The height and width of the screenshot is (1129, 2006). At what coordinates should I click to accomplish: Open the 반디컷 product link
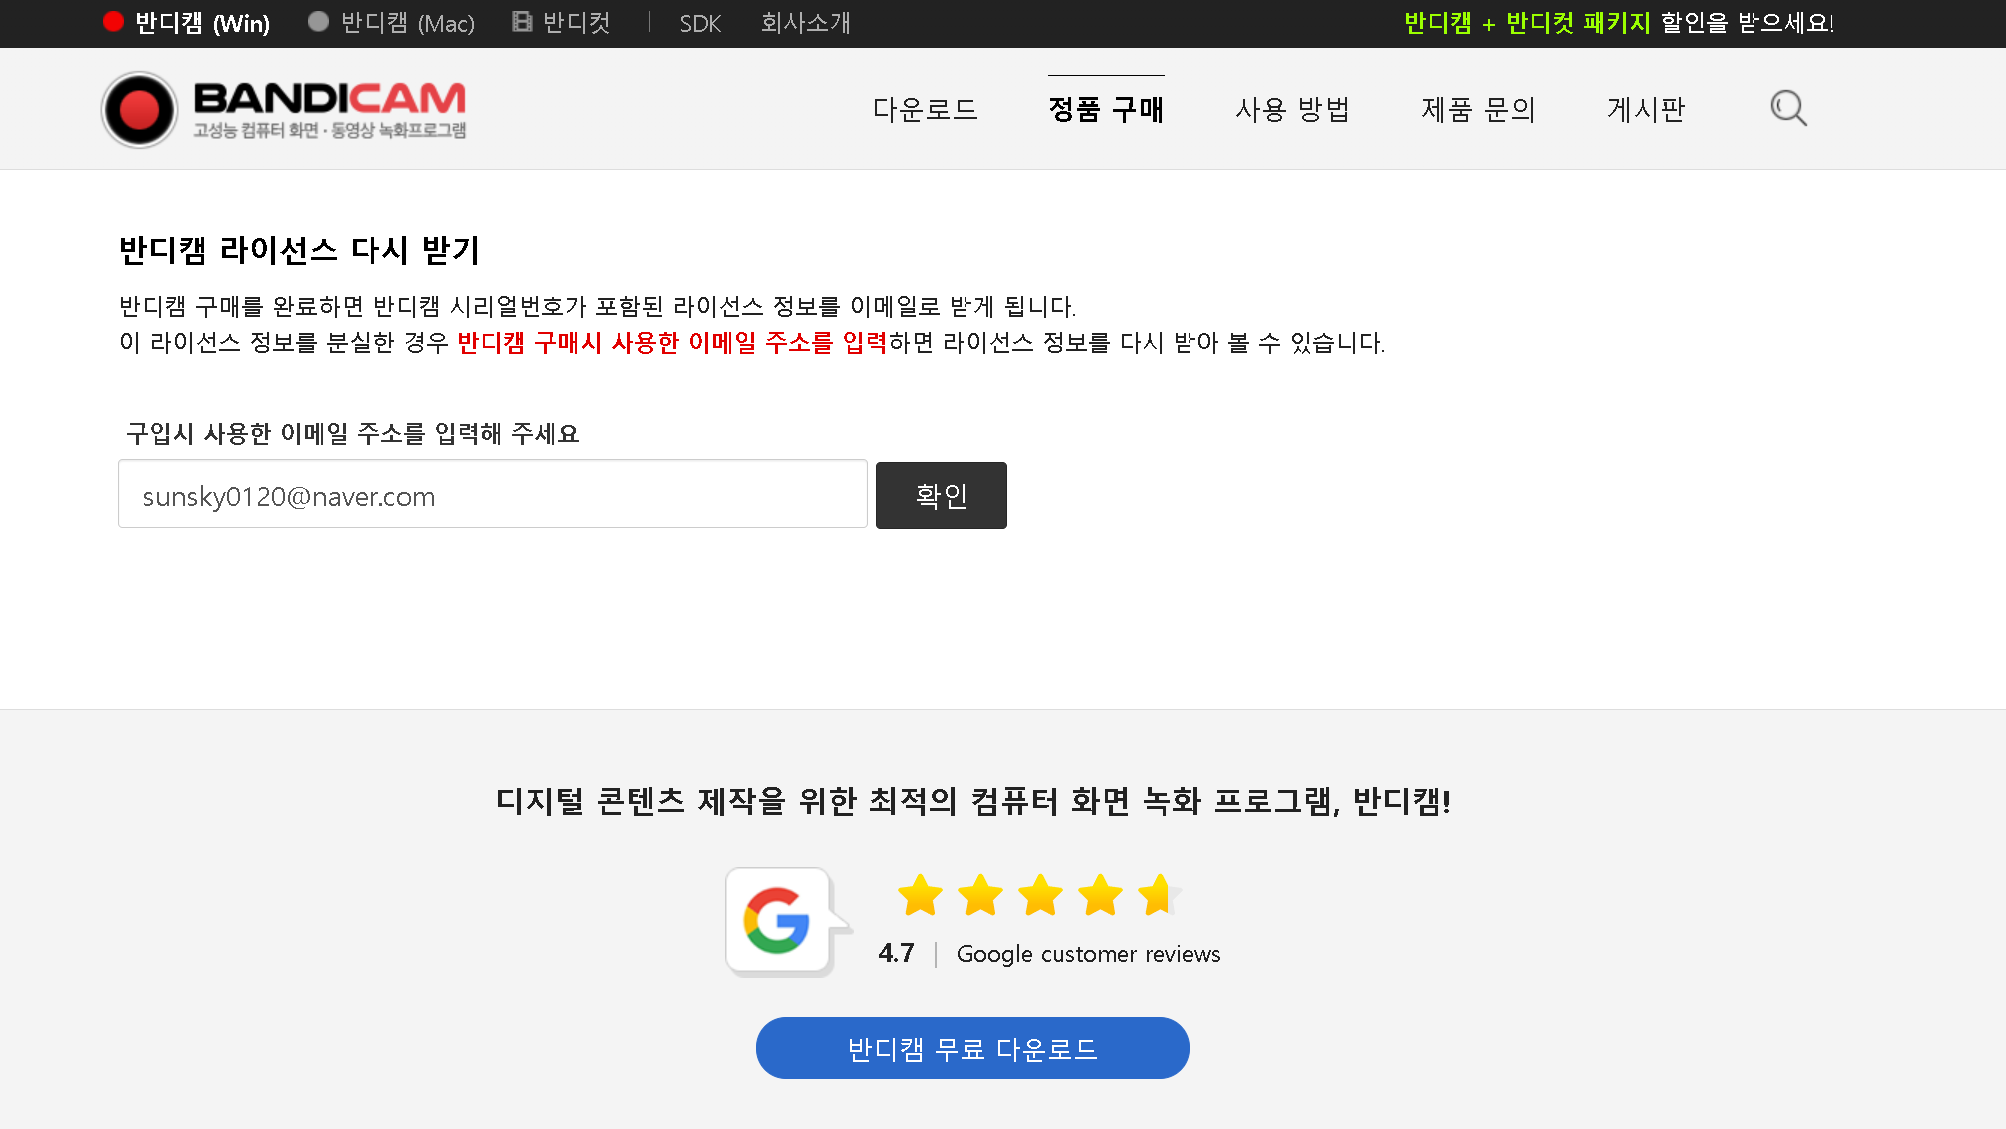576,23
